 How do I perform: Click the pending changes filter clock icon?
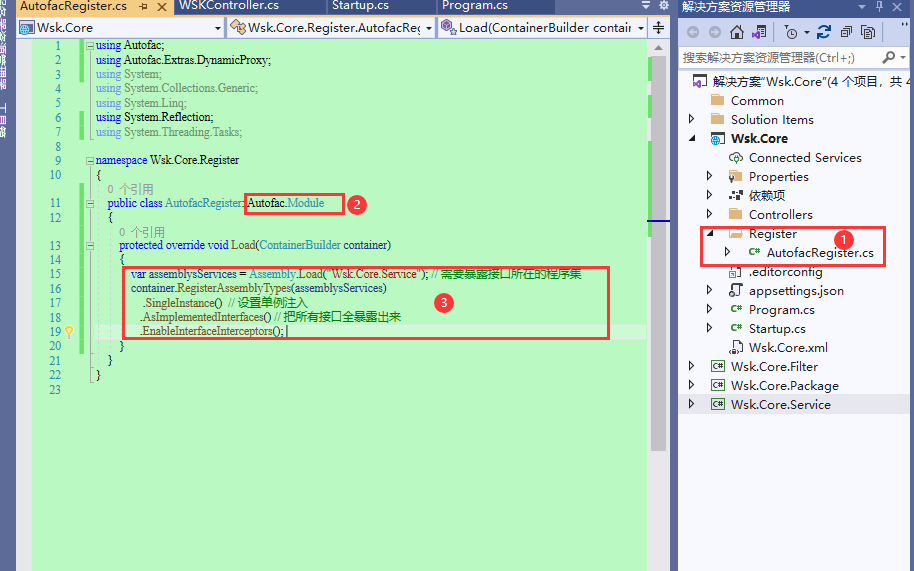point(790,32)
